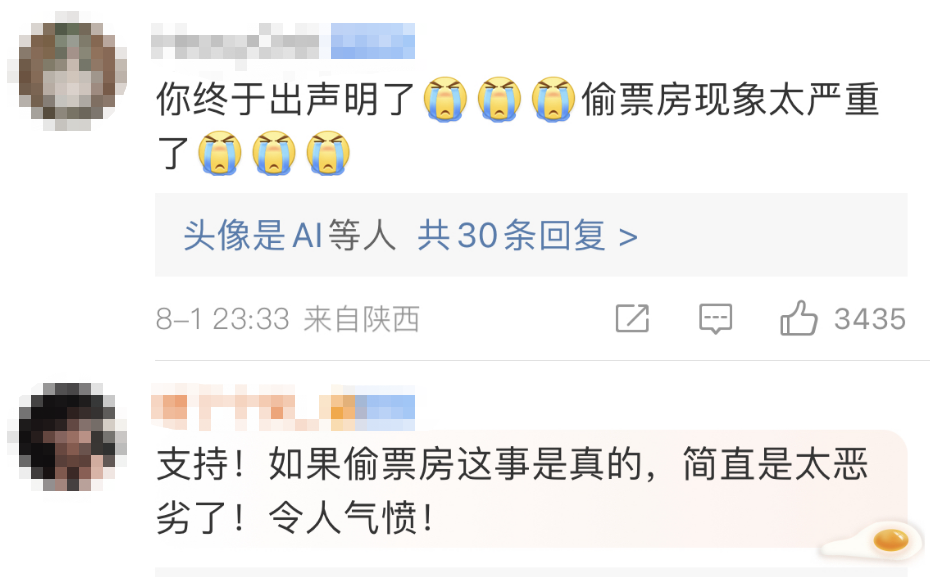Click the crying emoji right after 你终于出声明了
The height and width of the screenshot is (577, 930).
click(445, 99)
